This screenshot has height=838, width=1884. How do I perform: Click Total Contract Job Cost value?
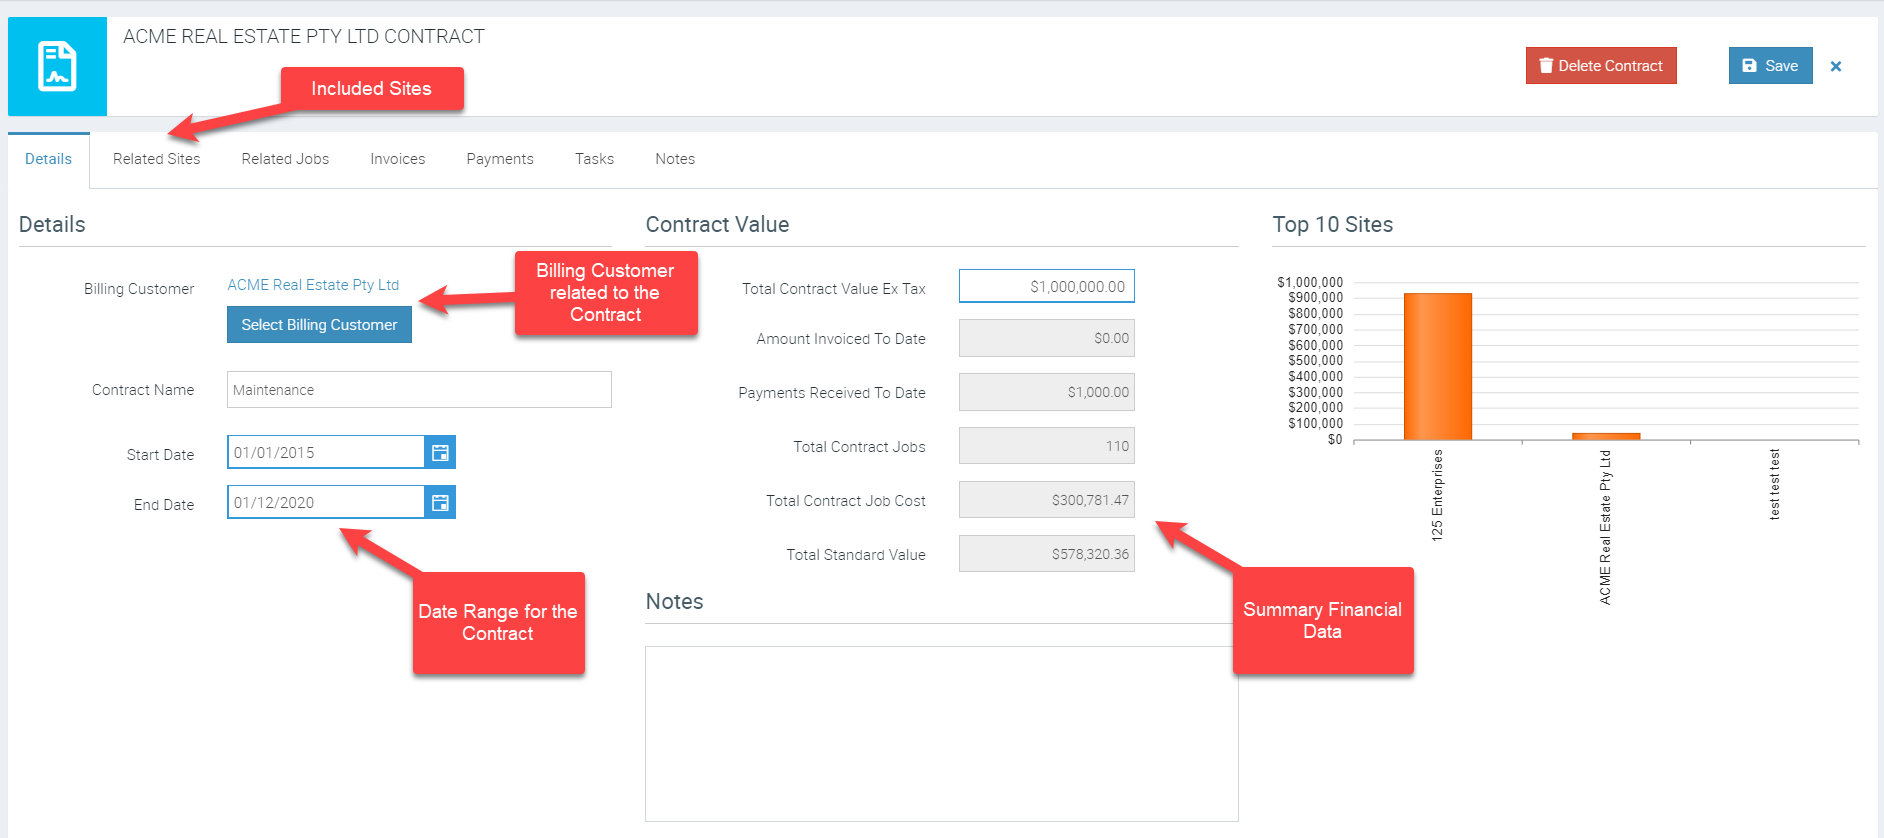point(1047,500)
